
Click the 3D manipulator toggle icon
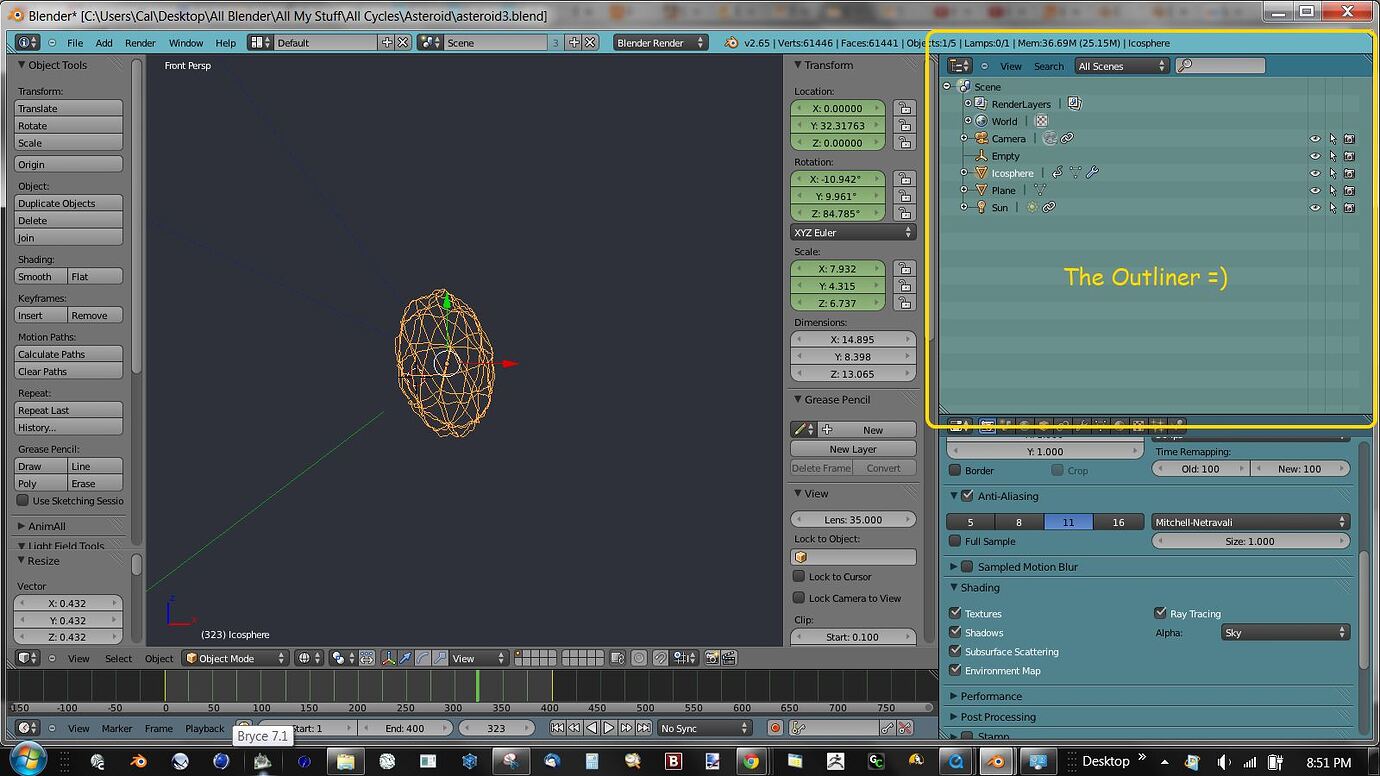tap(389, 658)
